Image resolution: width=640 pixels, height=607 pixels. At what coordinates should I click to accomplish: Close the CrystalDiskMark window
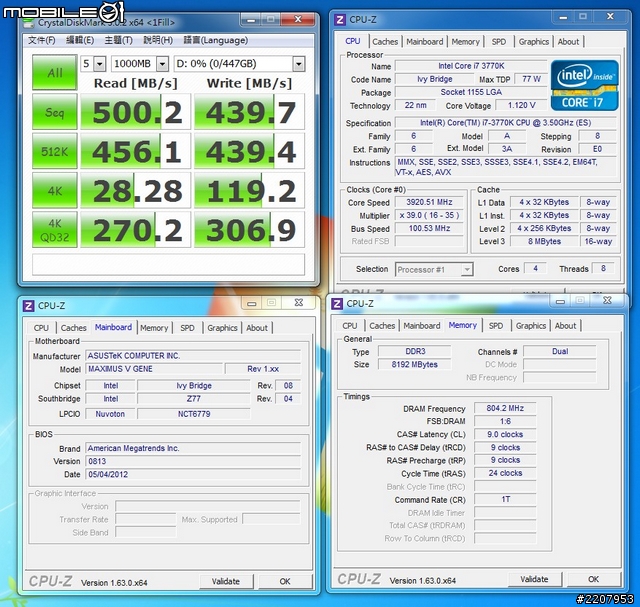(x=298, y=20)
